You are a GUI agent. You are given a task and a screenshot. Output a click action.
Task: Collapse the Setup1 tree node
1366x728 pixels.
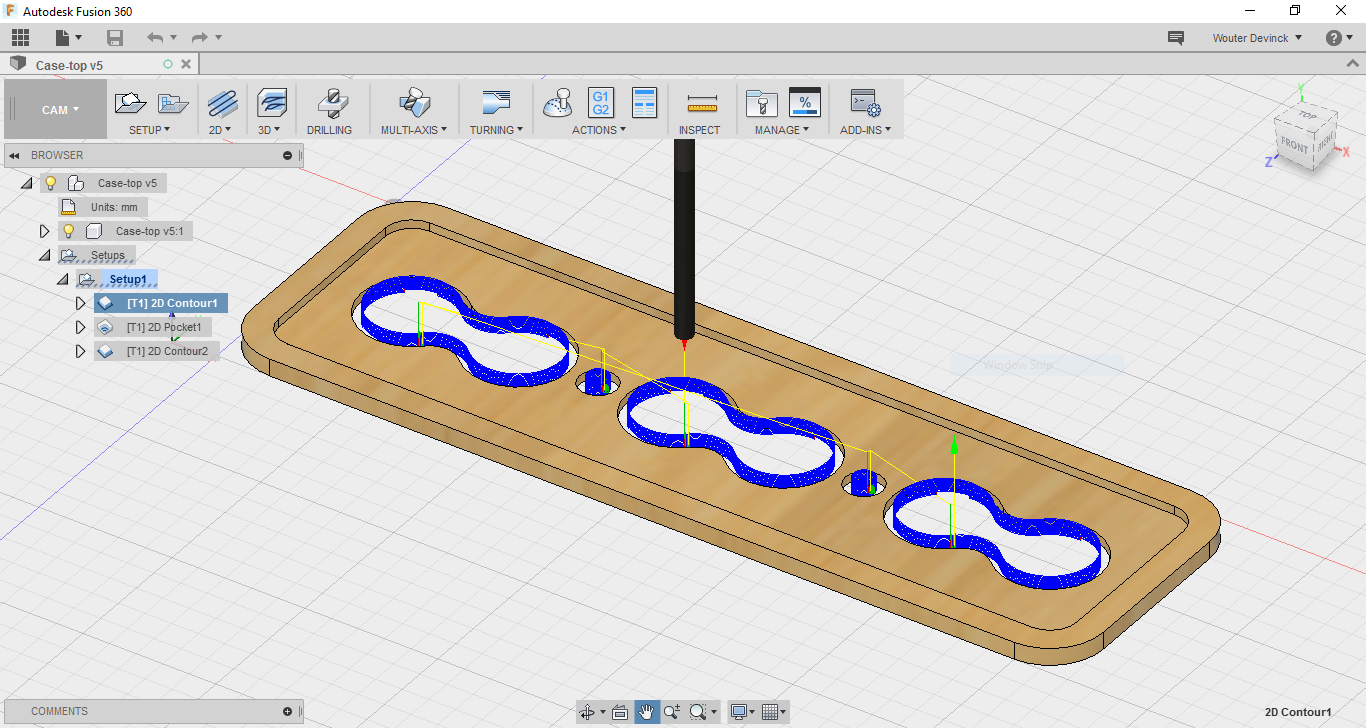pos(63,279)
